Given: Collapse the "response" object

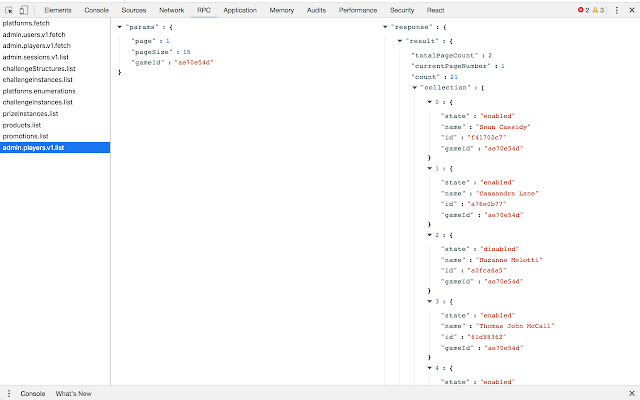Looking at the screenshot, I should pyautogui.click(x=385, y=27).
